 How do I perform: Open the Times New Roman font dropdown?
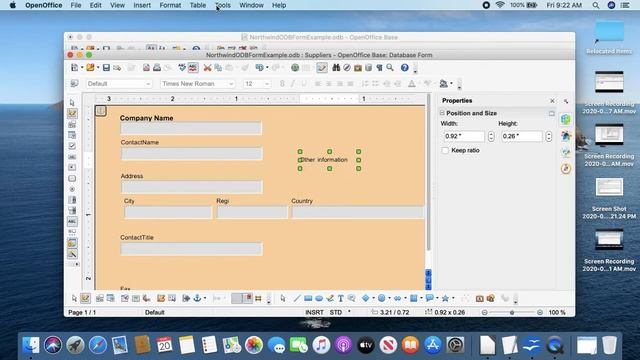tap(231, 84)
